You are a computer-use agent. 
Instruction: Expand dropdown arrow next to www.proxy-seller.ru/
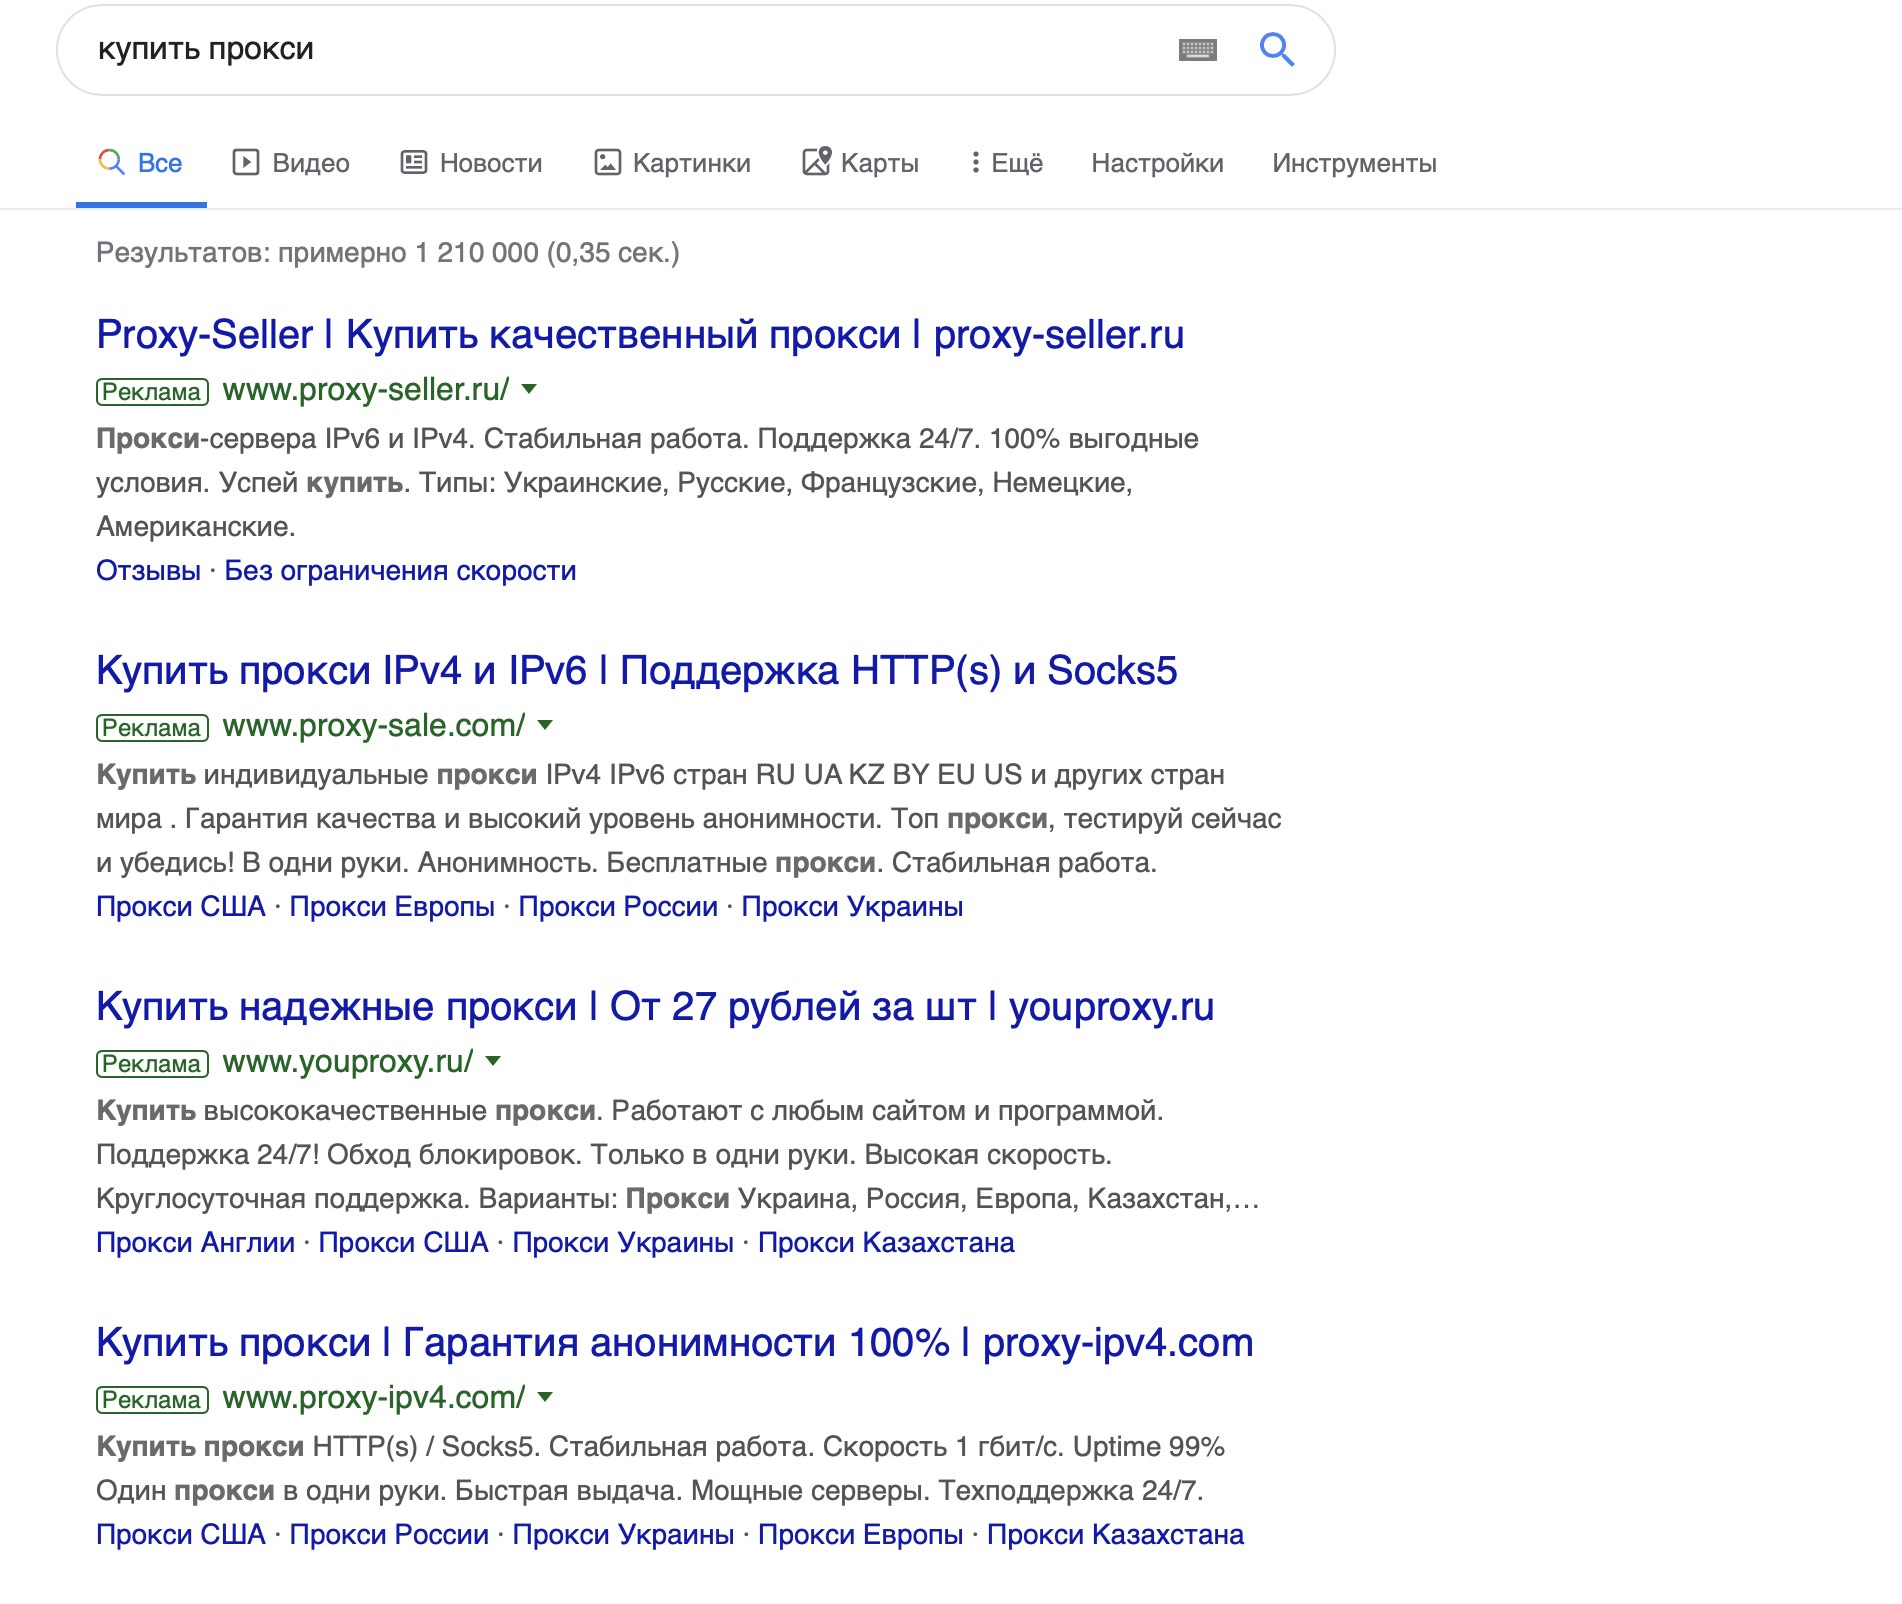click(529, 389)
